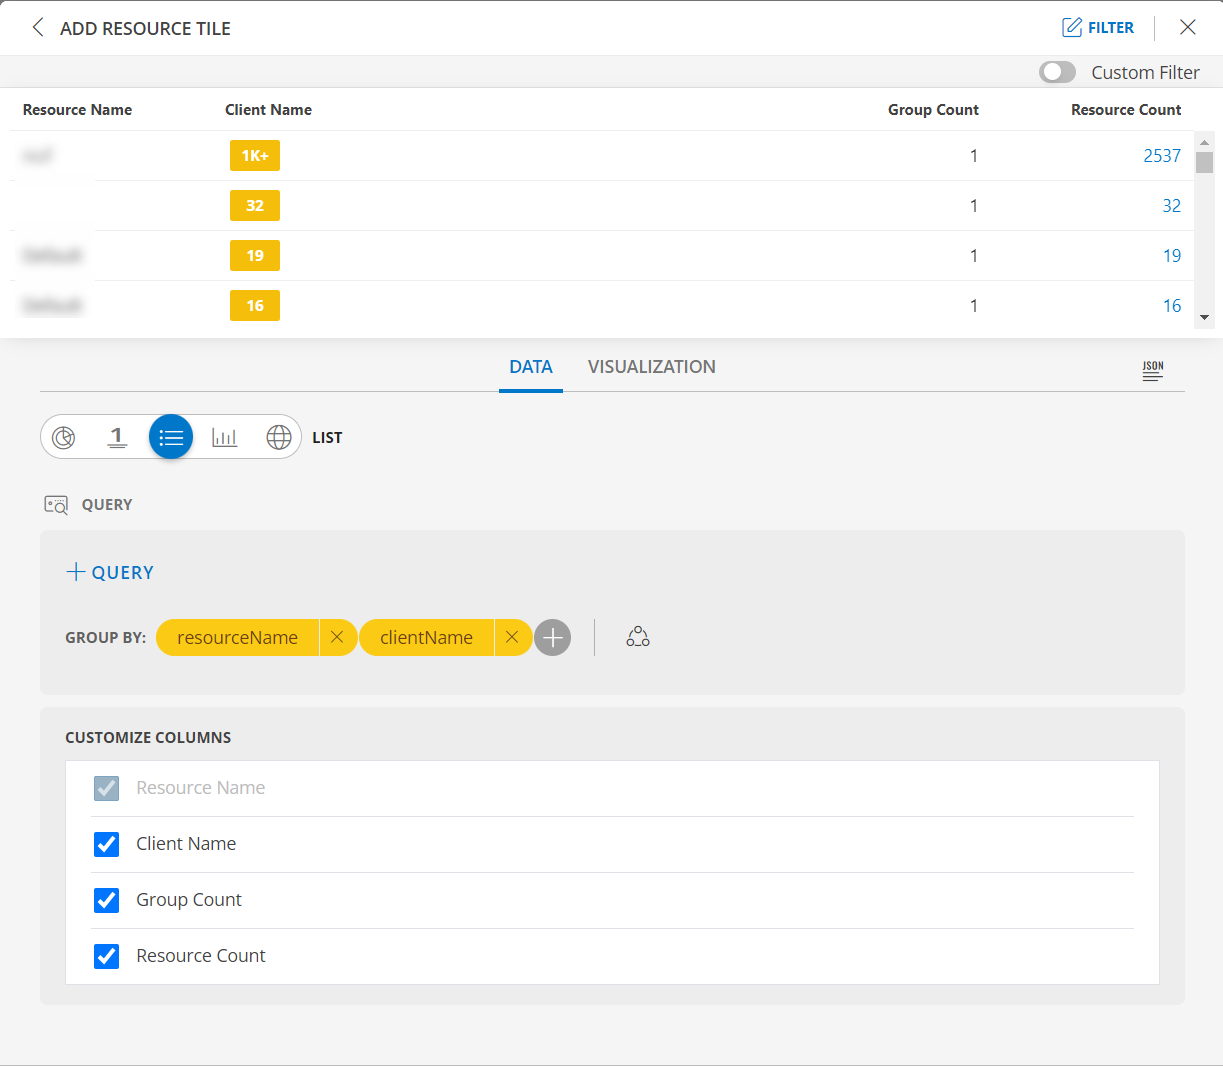This screenshot has height=1066, width=1223.
Task: Click the query preview magnifier icon
Action: pyautogui.click(x=54, y=504)
